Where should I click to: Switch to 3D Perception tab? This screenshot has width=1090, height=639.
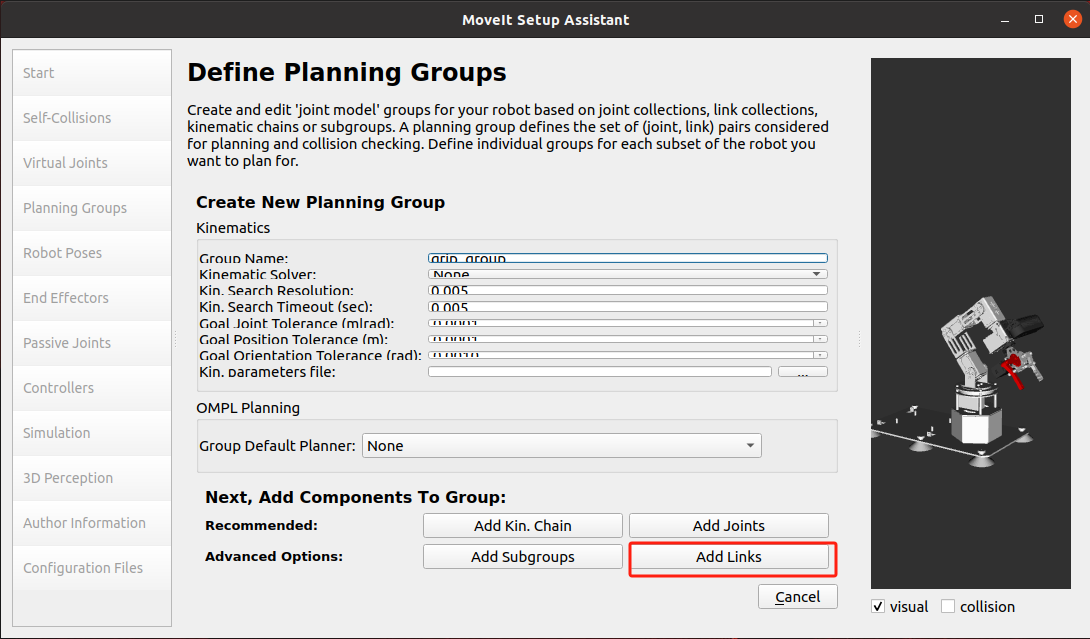92,478
